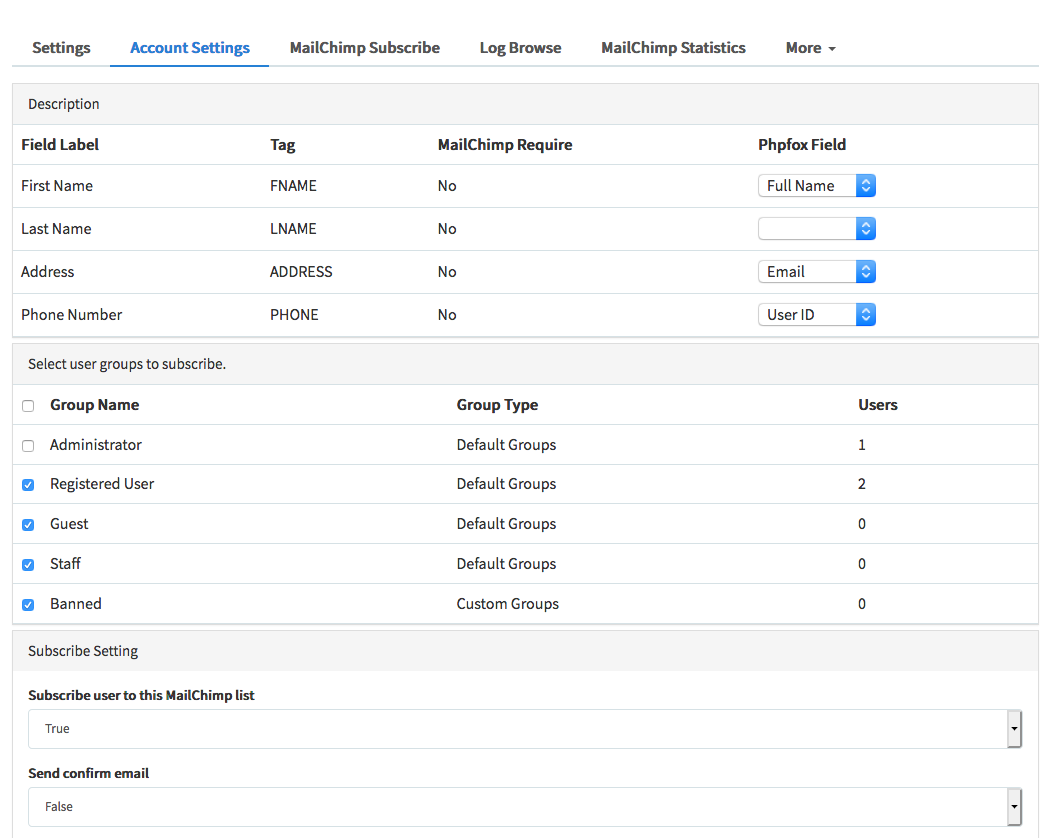
Task: Switch to MailChimp Subscribe tab
Action: 364,48
